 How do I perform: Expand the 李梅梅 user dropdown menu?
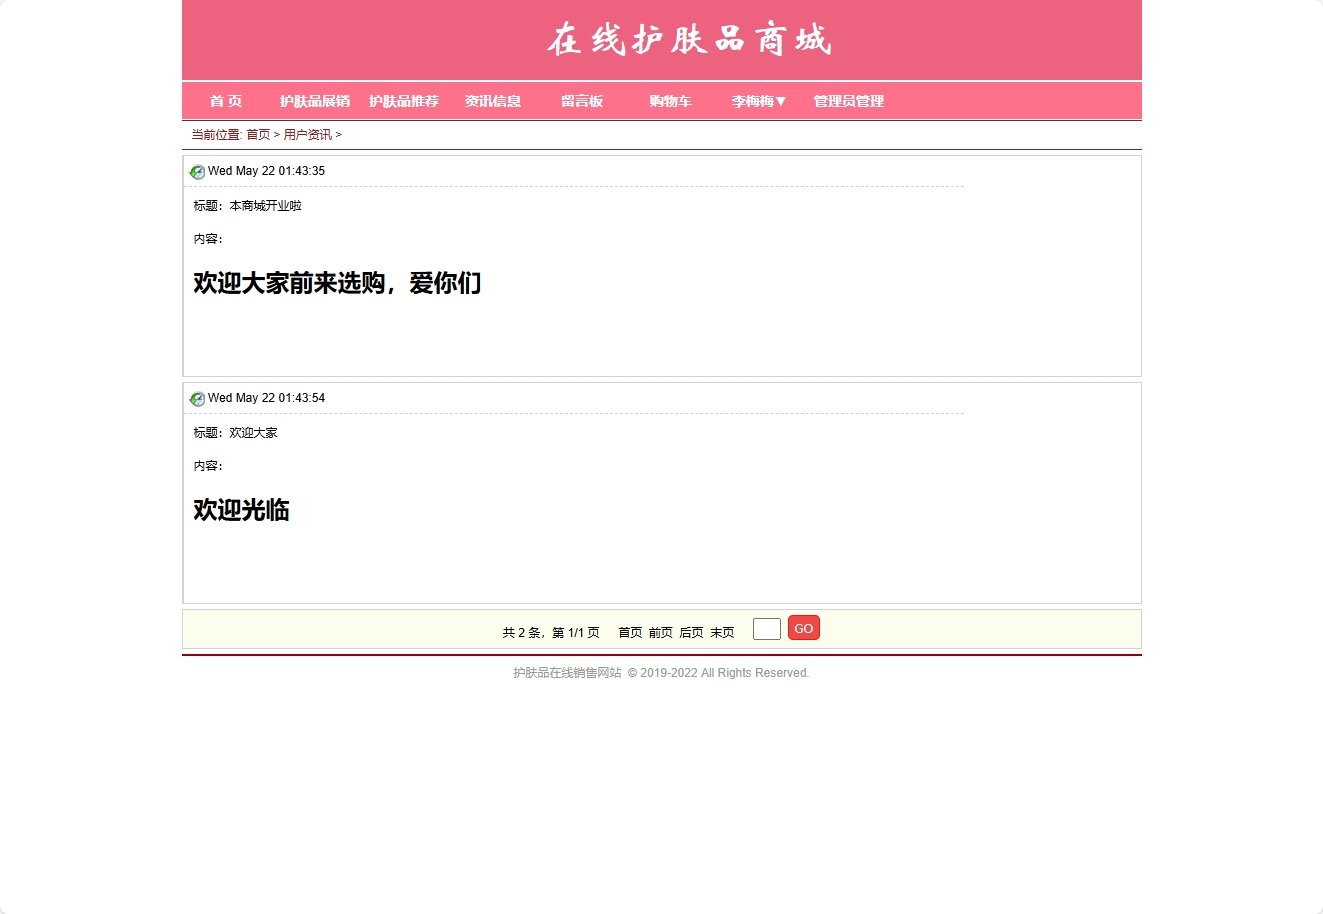757,101
